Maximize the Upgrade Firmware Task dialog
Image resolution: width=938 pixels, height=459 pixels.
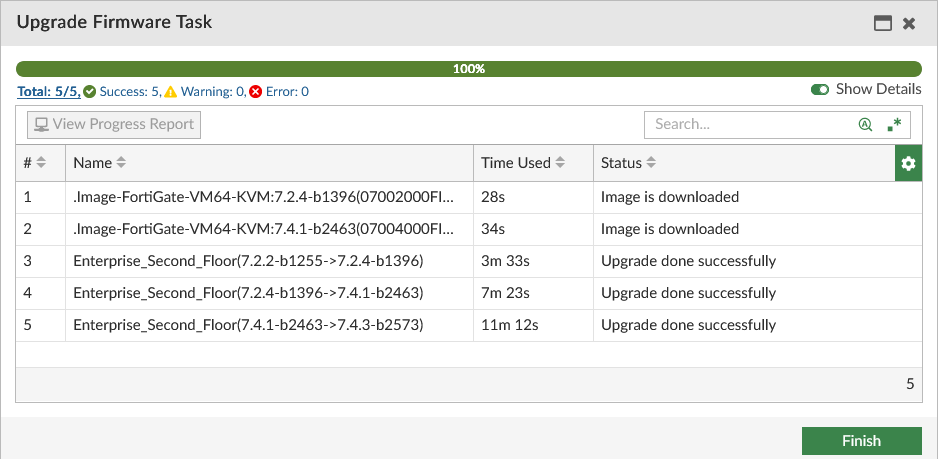point(883,23)
